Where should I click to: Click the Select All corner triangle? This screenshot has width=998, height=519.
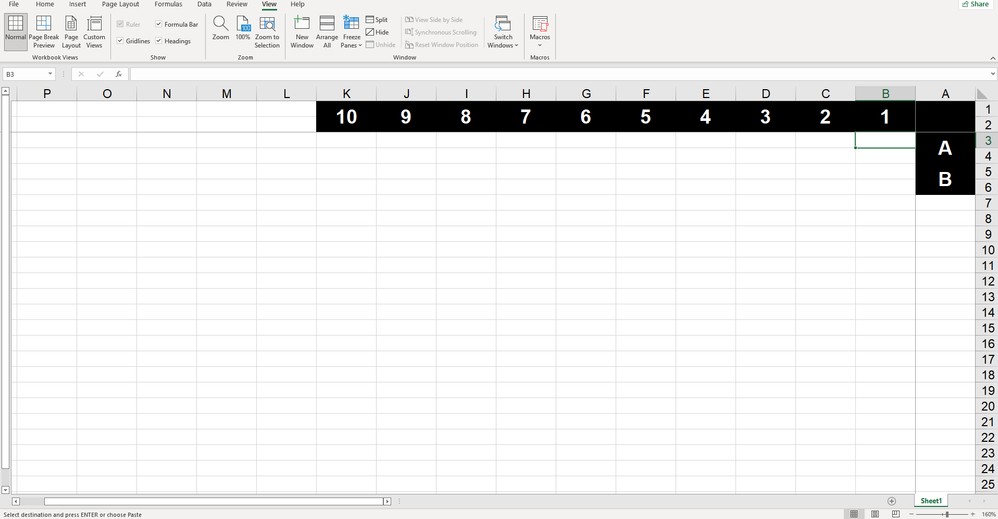[983, 94]
